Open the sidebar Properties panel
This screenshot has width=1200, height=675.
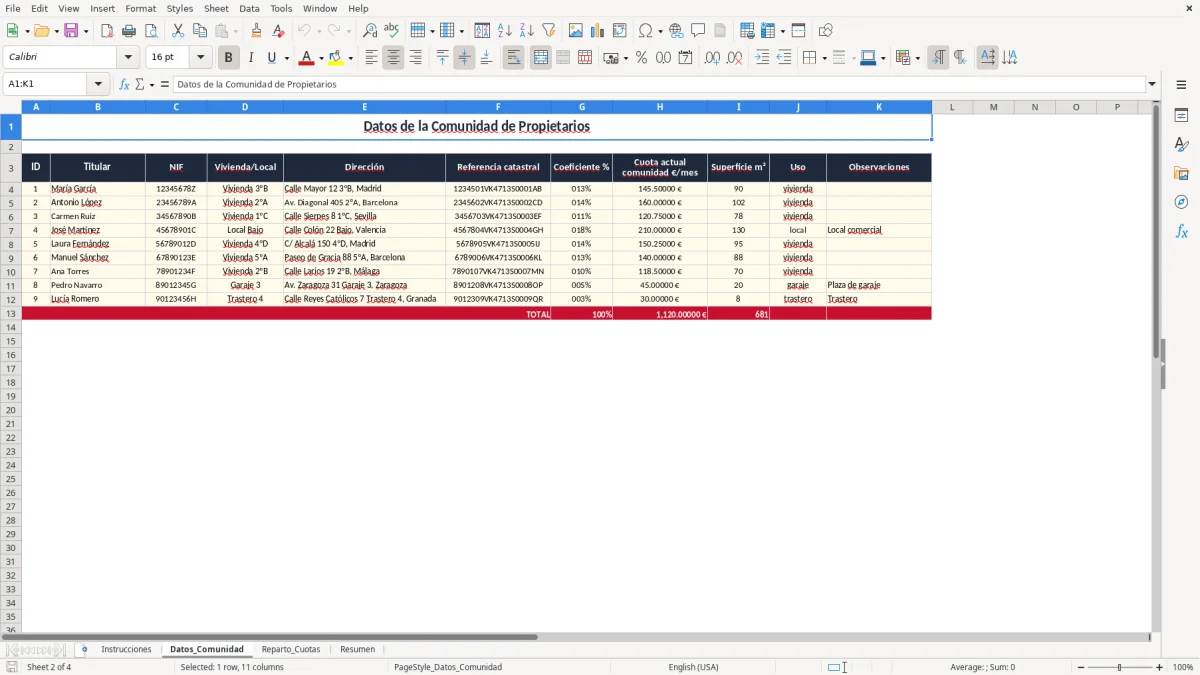pyautogui.click(x=1181, y=116)
